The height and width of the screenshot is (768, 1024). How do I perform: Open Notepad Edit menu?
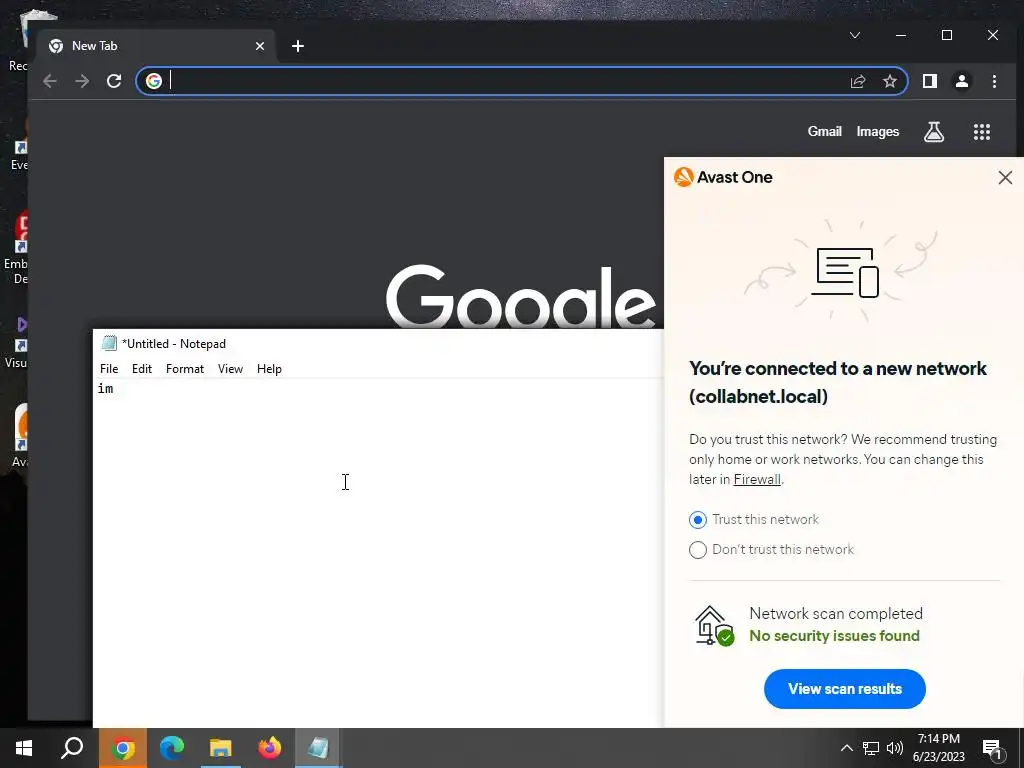pos(142,369)
